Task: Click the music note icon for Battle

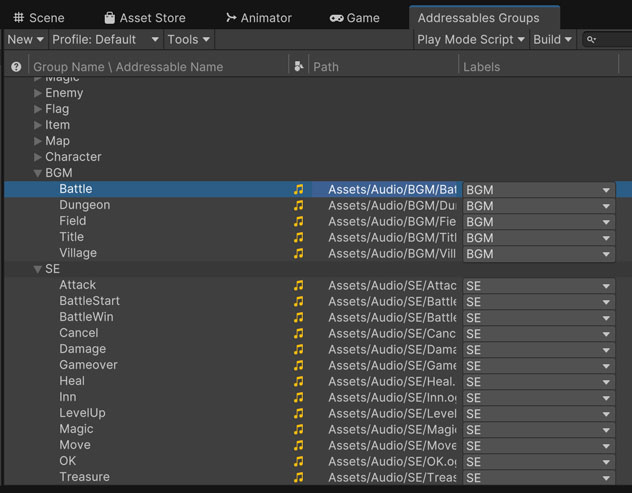Action: [x=299, y=189]
